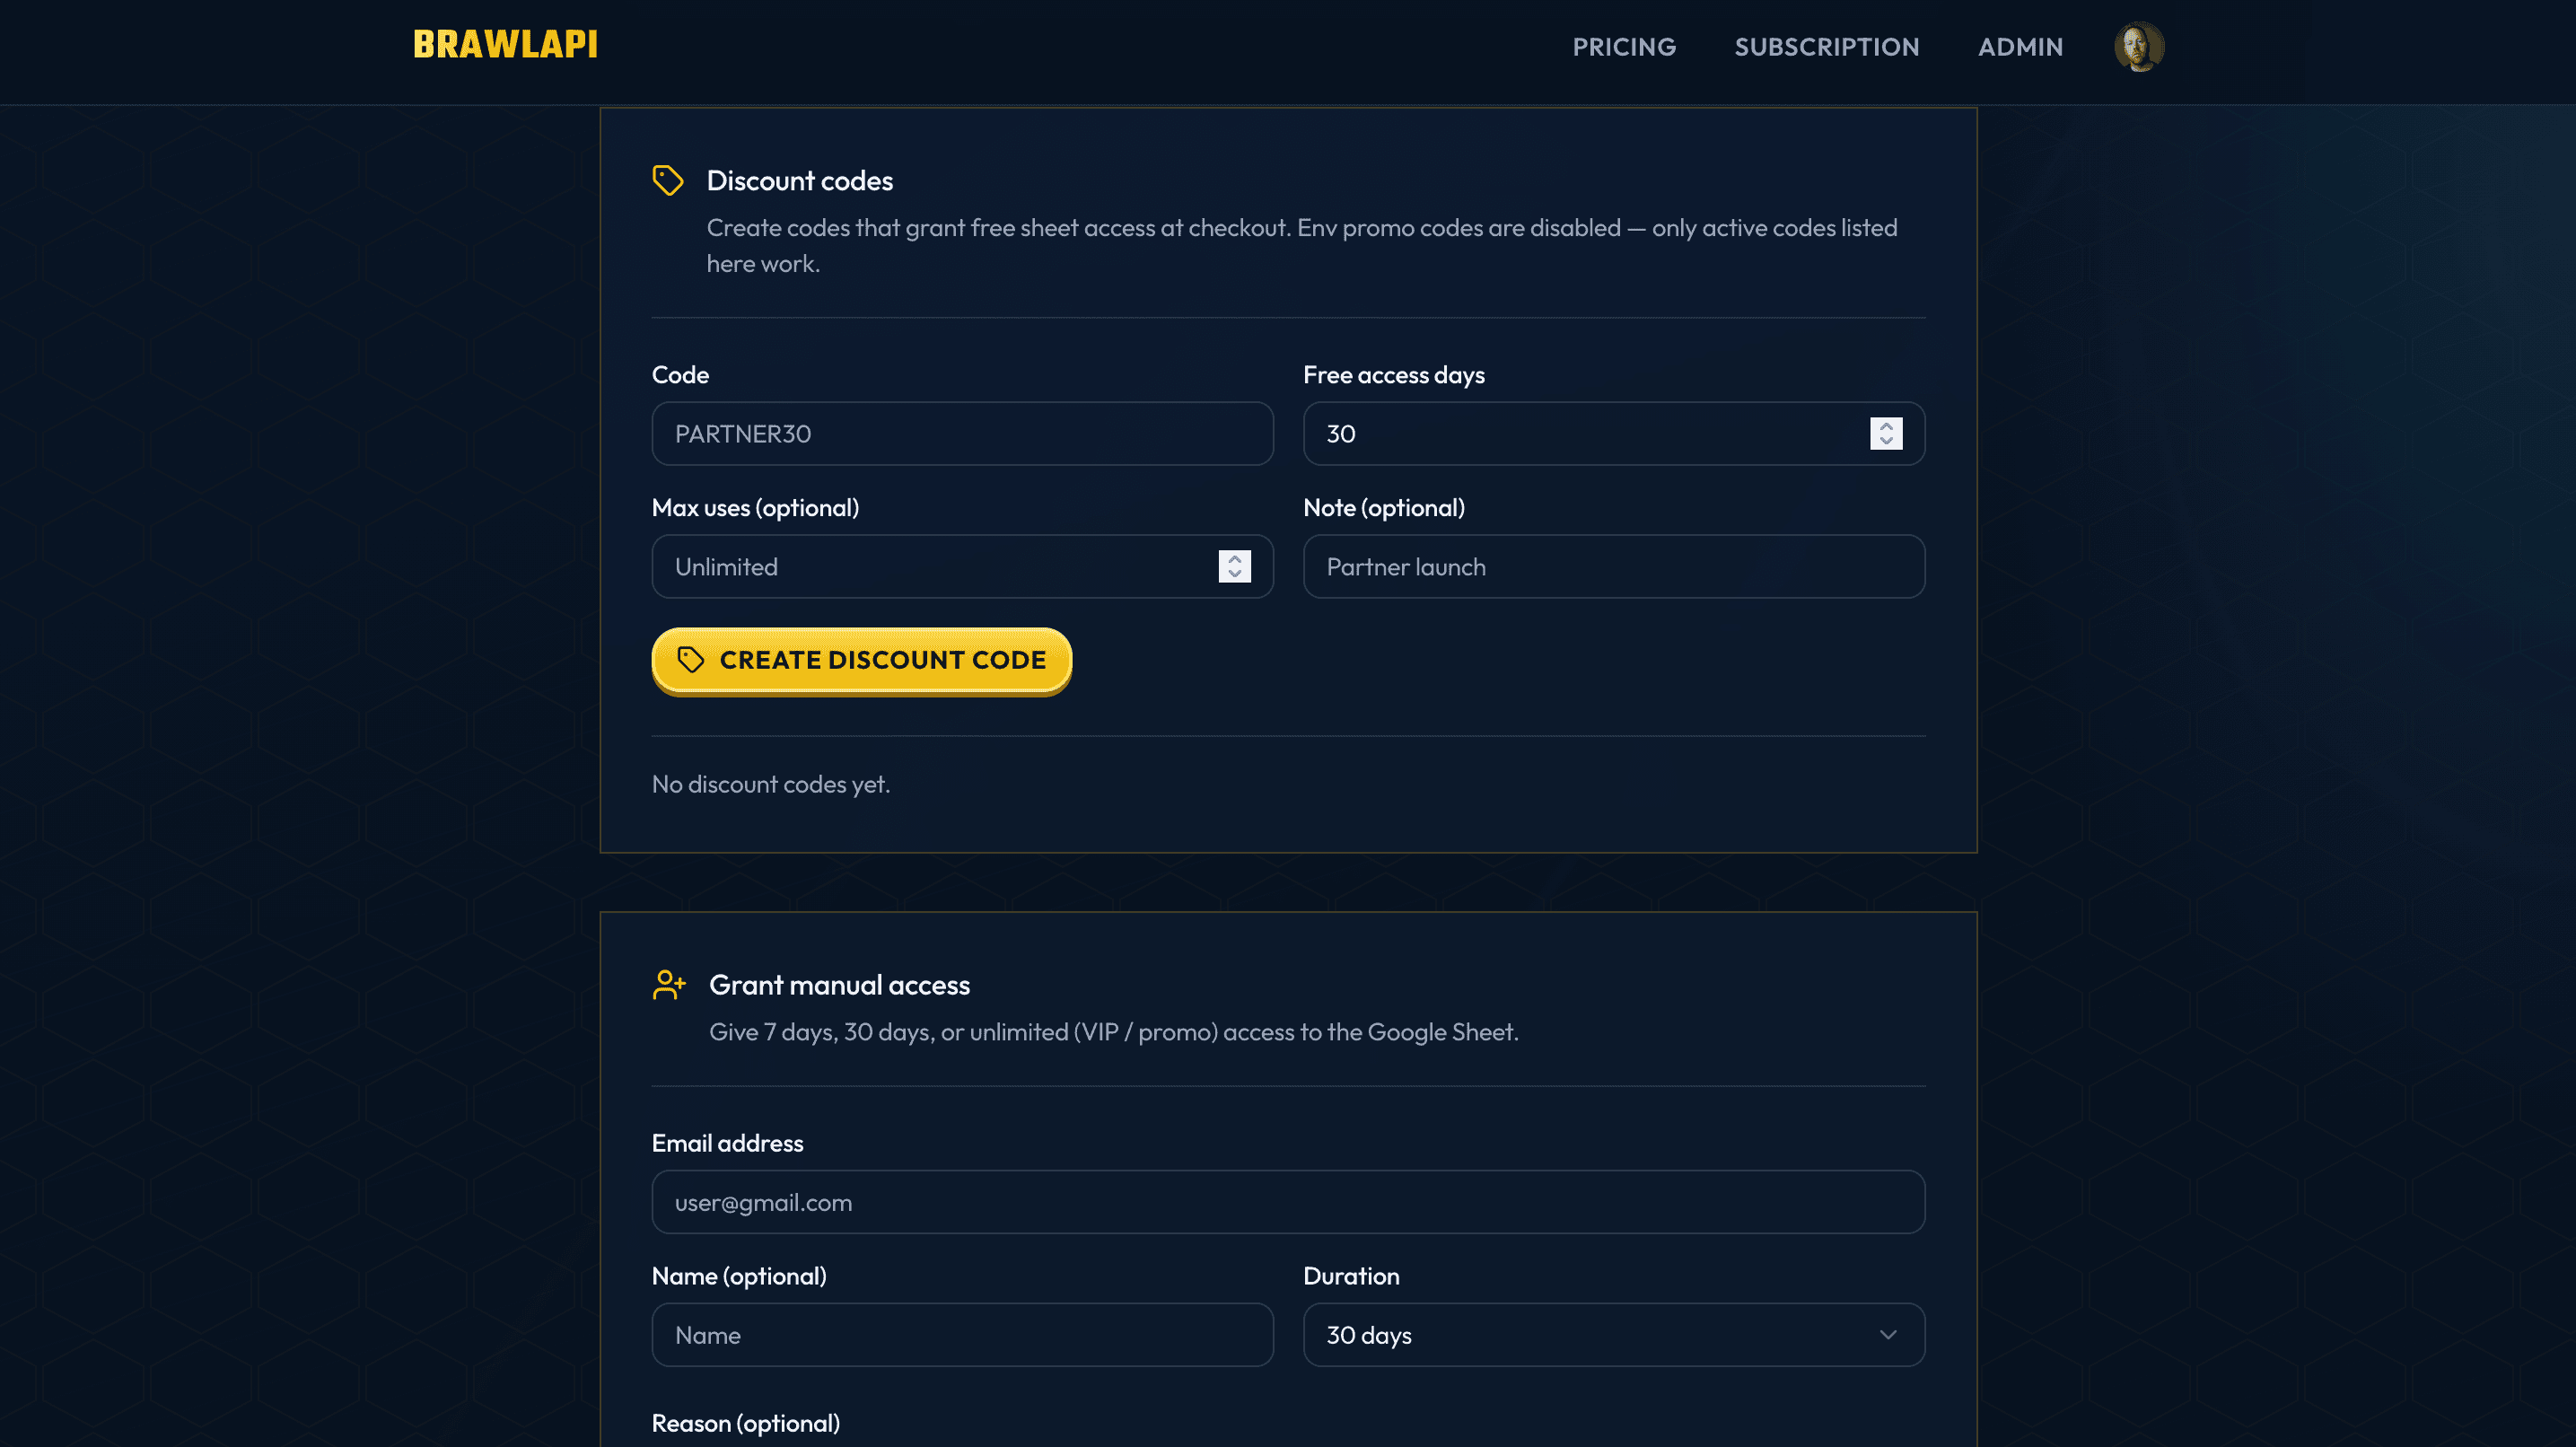Image resolution: width=2576 pixels, height=1447 pixels.
Task: Click the 'Name (optional)' label
Action: [x=738, y=1277]
